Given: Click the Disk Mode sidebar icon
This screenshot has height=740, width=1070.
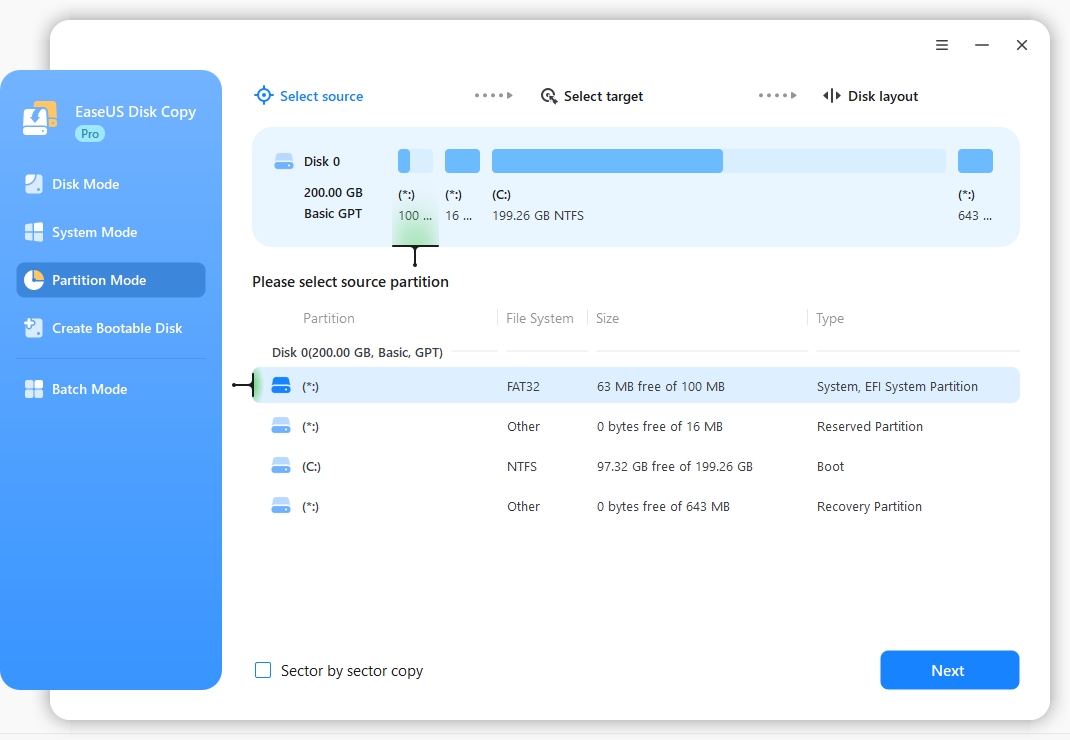Looking at the screenshot, I should 34,184.
